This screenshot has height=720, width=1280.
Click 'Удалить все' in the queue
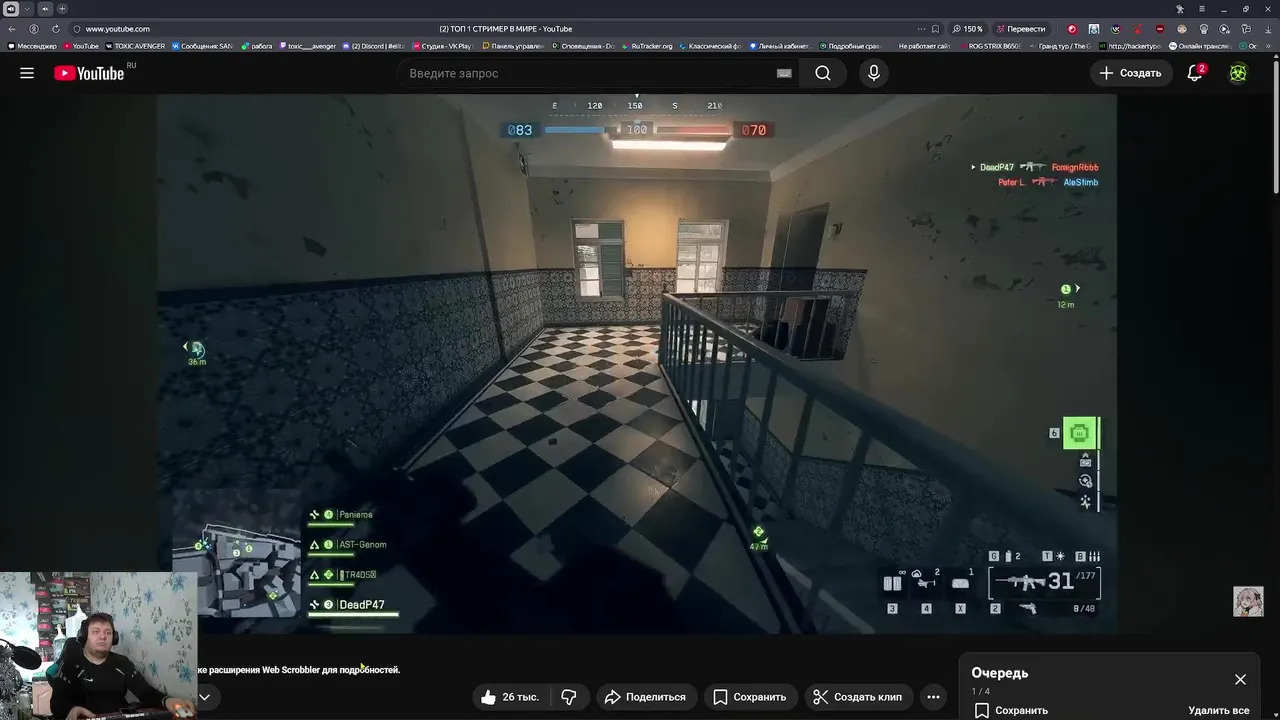(x=1218, y=710)
